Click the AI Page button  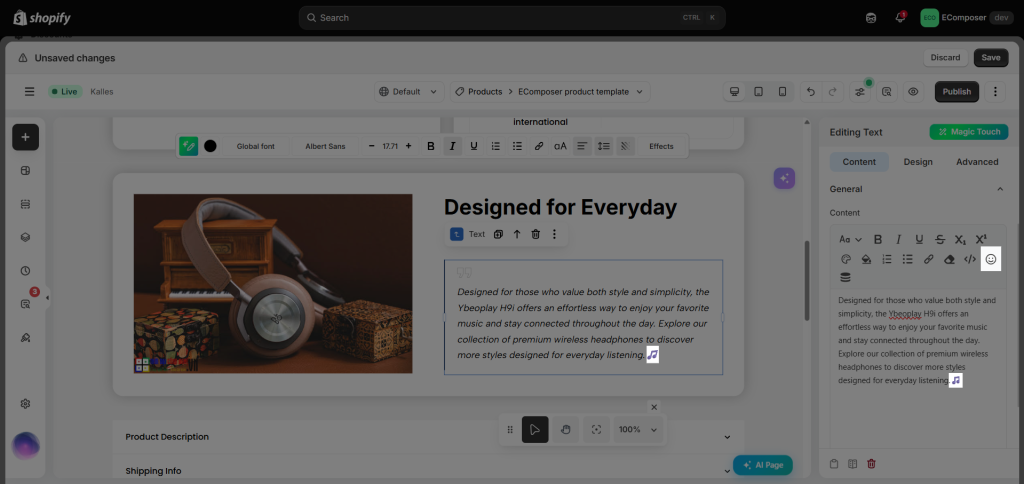[763, 465]
